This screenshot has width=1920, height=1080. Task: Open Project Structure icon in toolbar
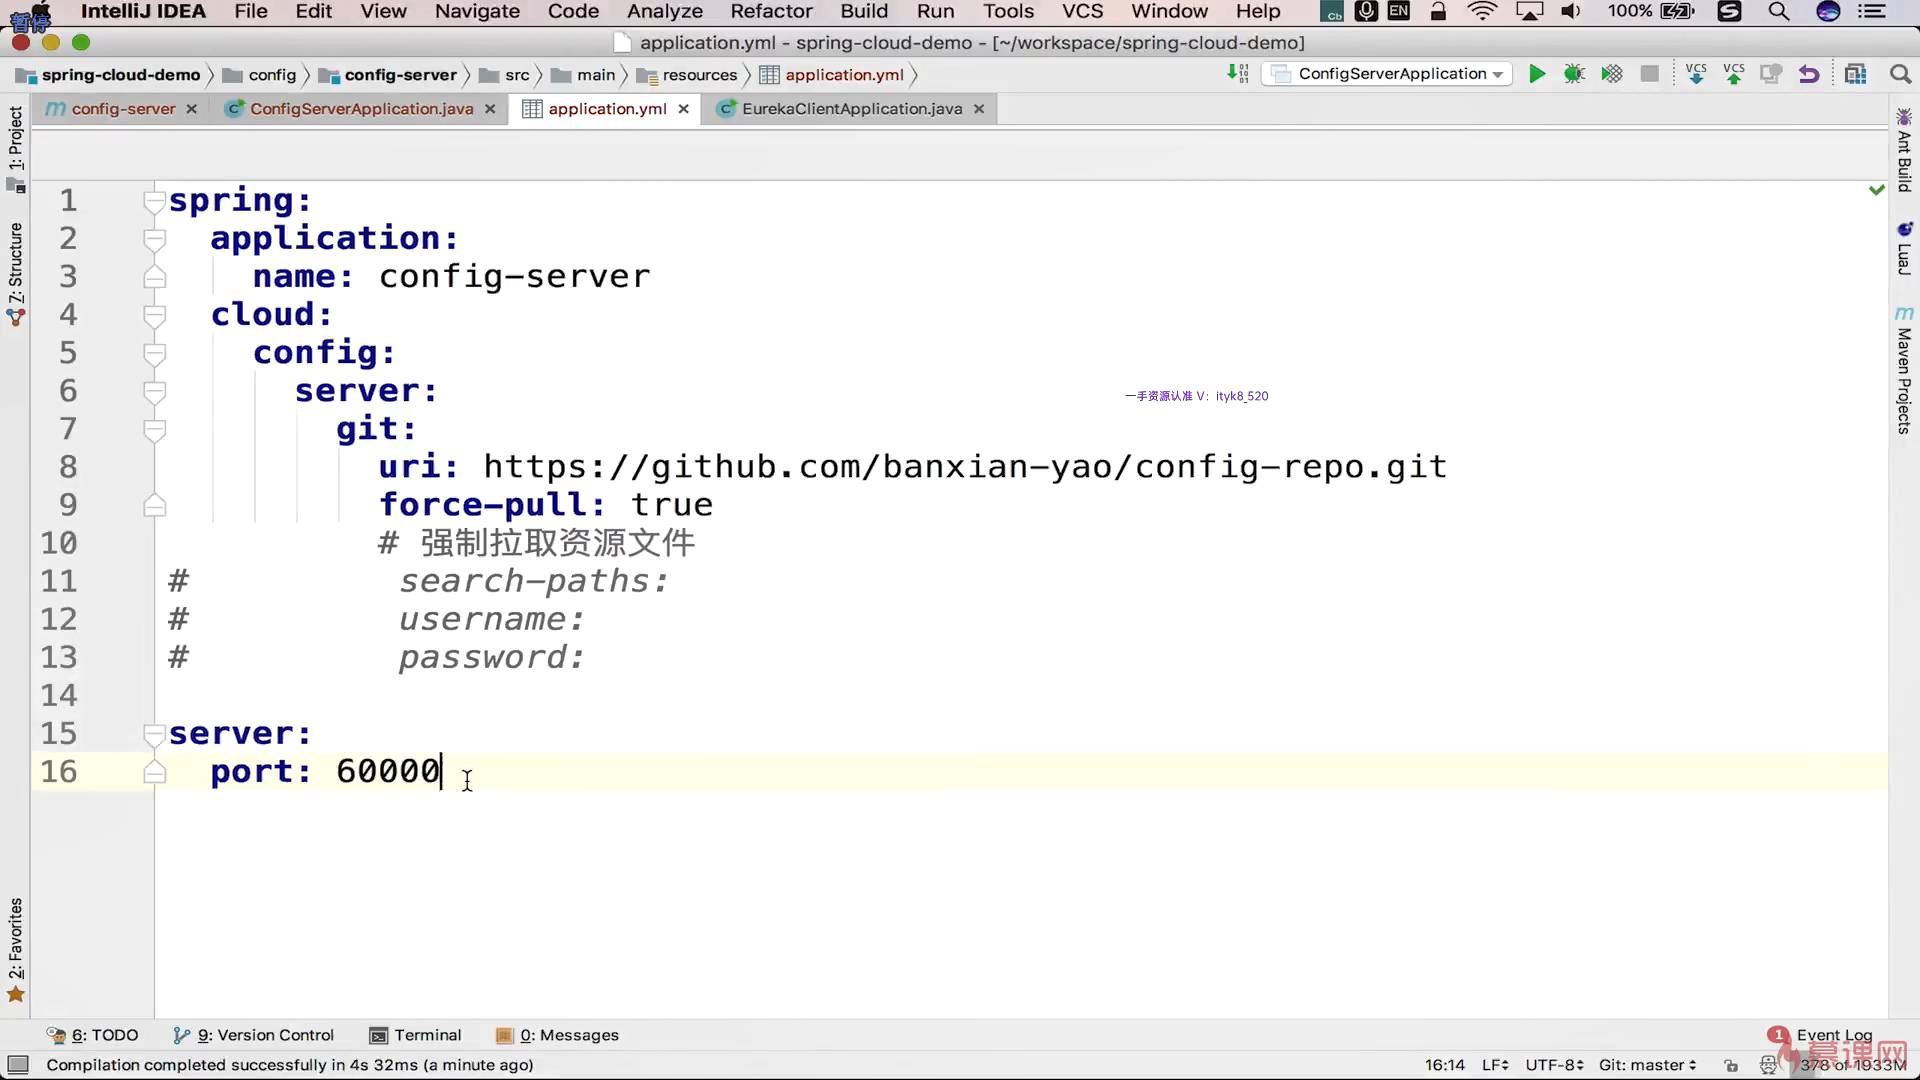tap(1856, 74)
